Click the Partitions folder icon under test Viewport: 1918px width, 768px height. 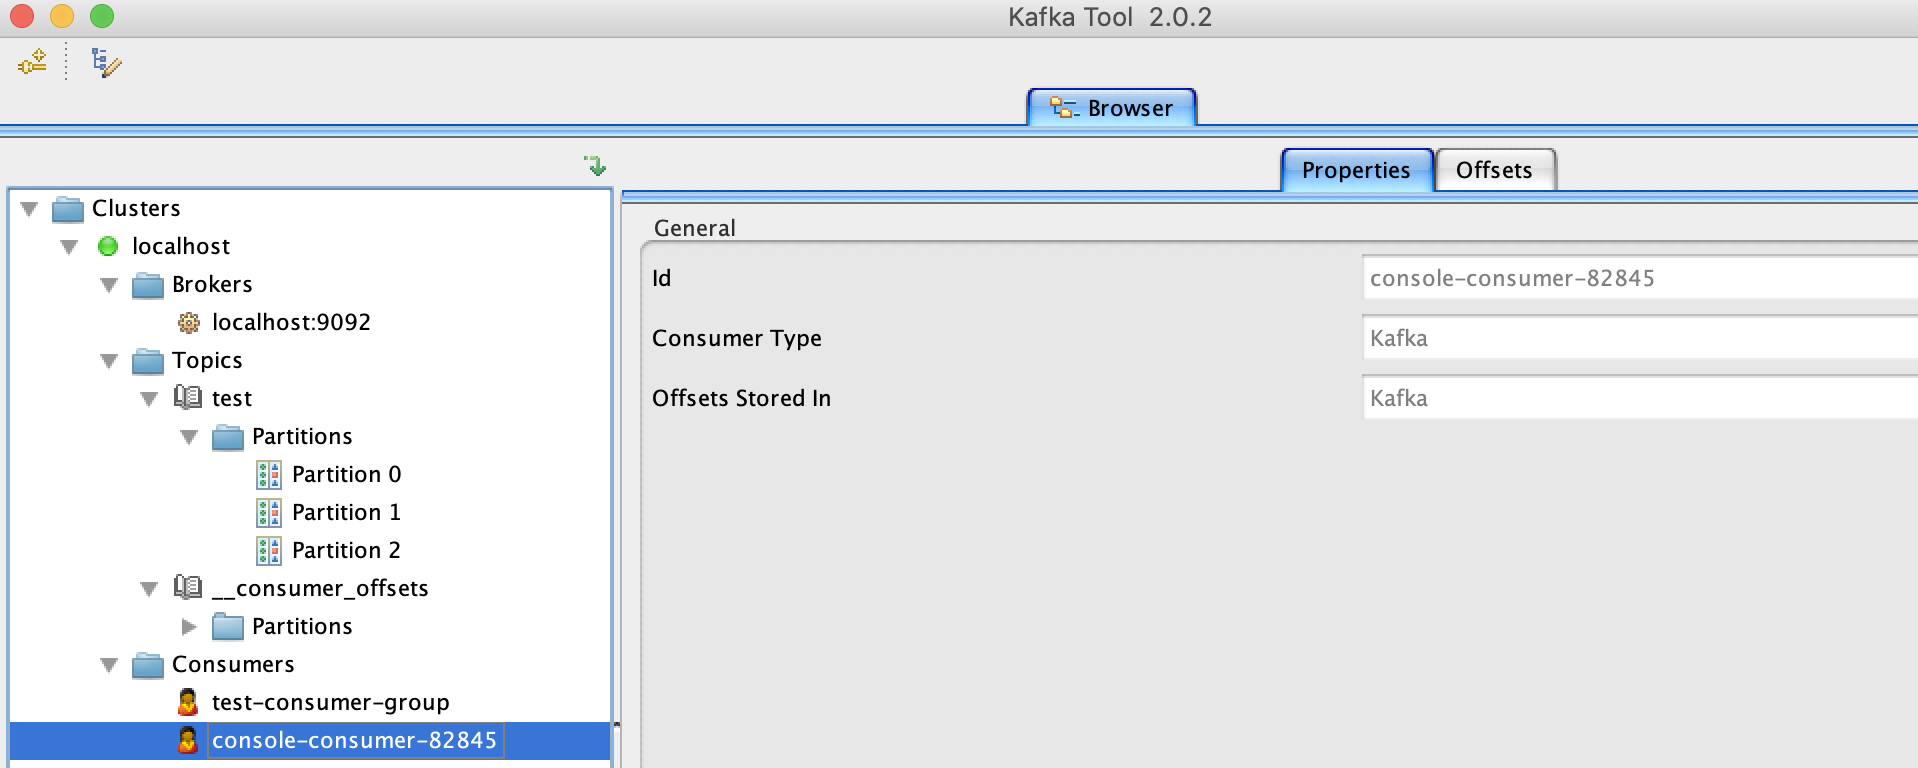coord(228,437)
